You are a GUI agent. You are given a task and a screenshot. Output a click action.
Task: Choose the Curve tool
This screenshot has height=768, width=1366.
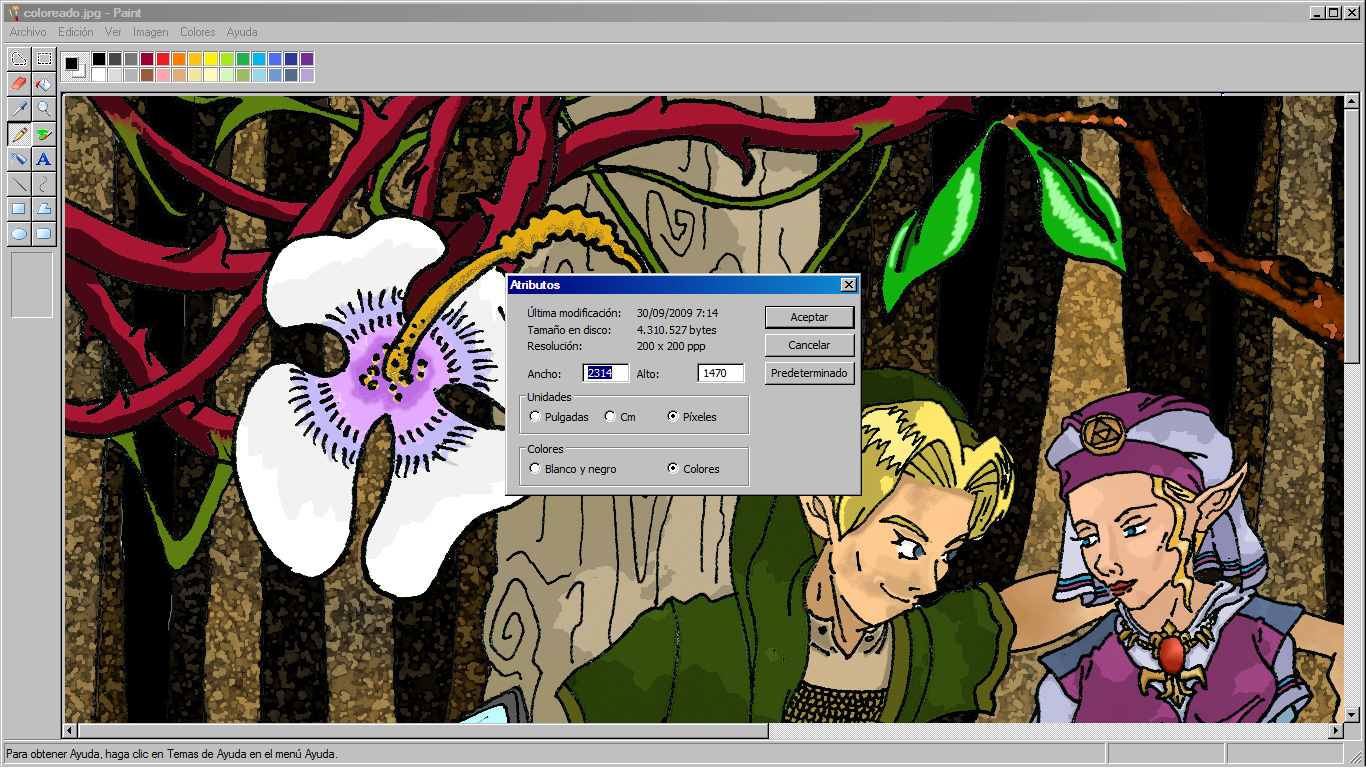click(44, 183)
